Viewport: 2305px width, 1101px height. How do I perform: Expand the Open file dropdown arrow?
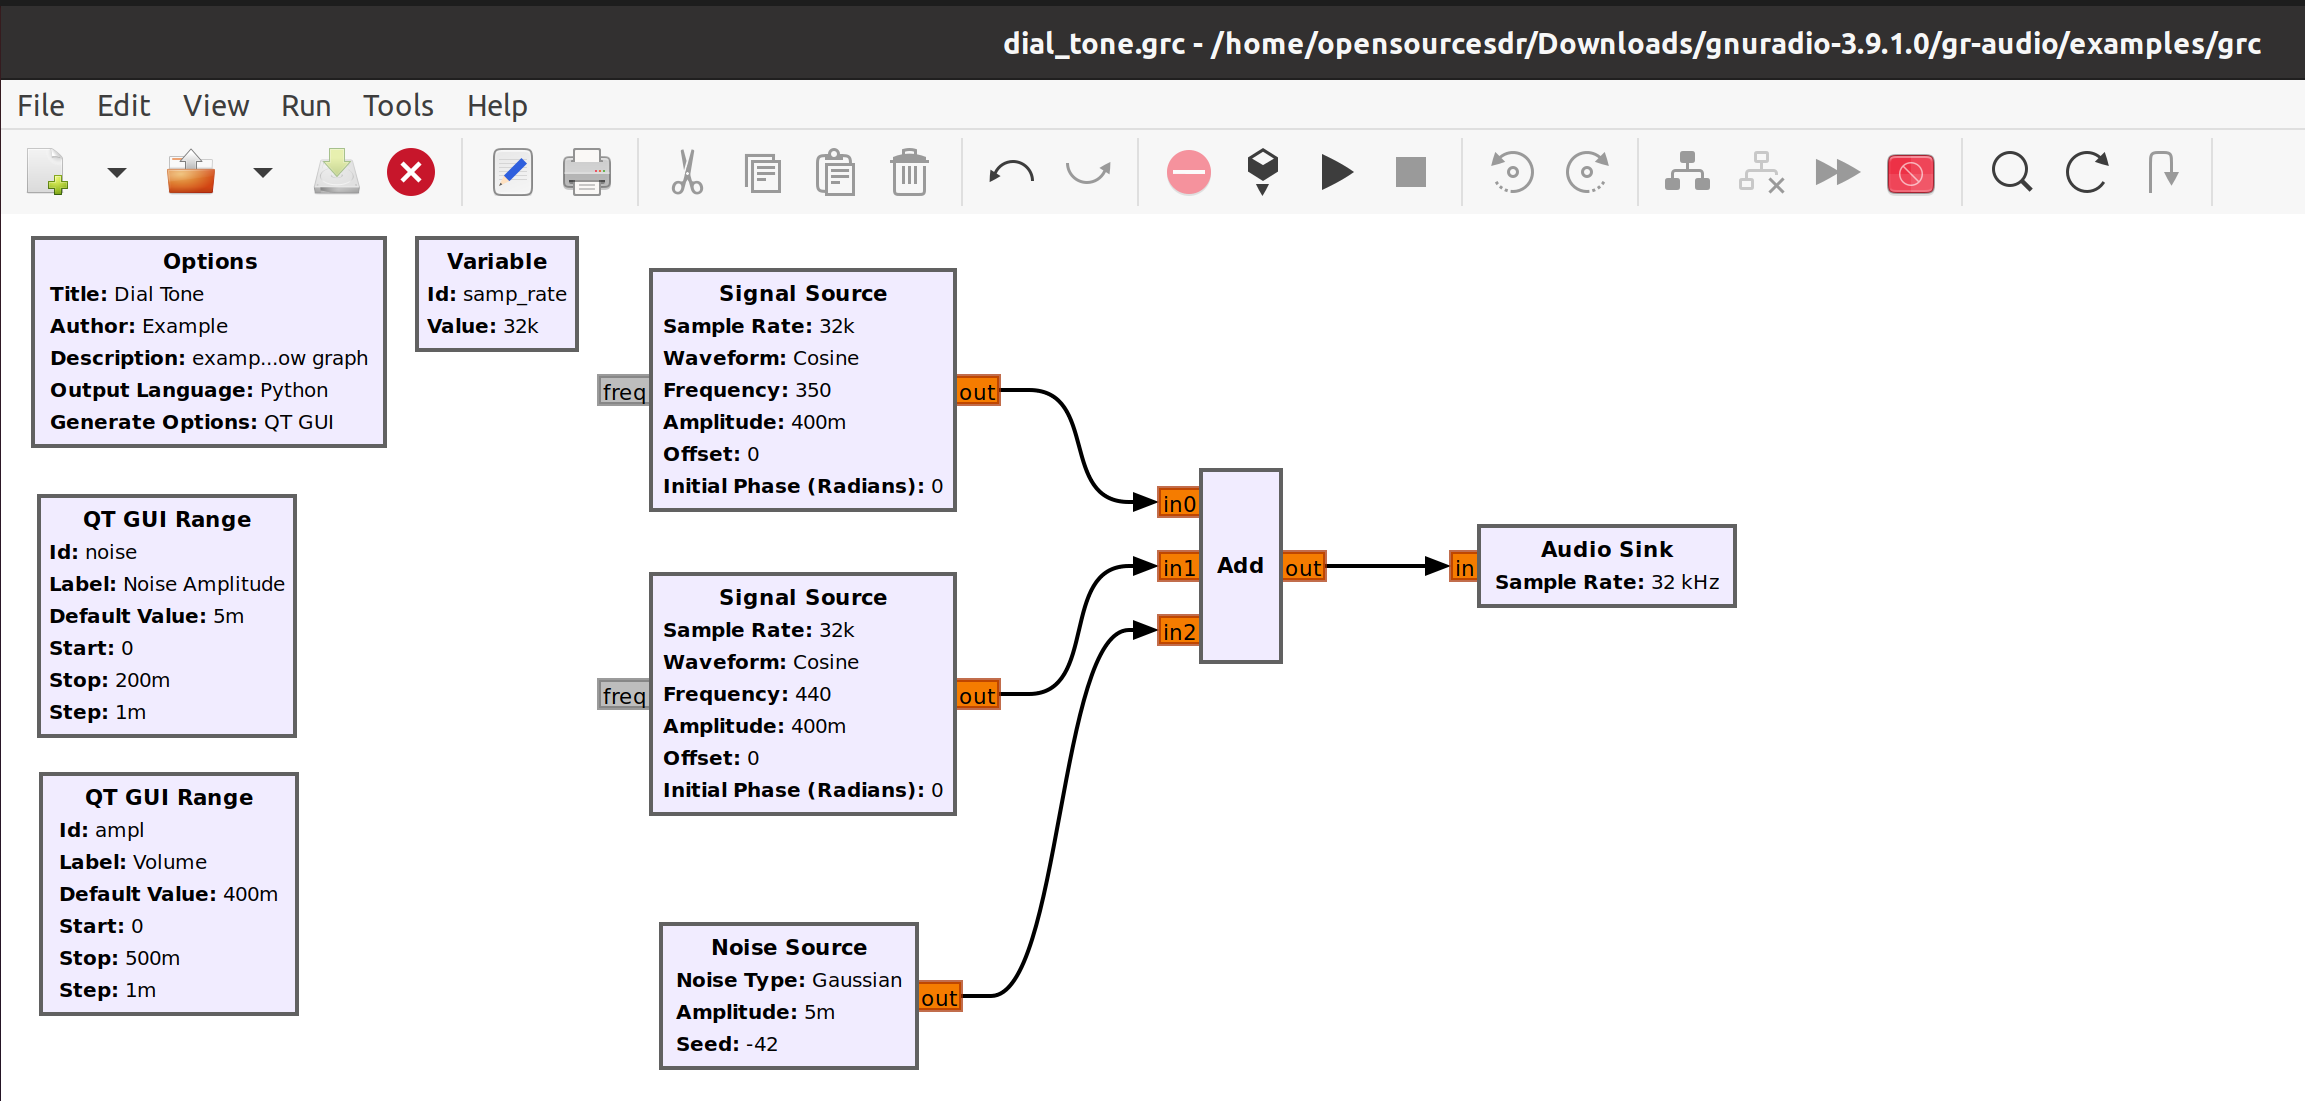pos(263,173)
